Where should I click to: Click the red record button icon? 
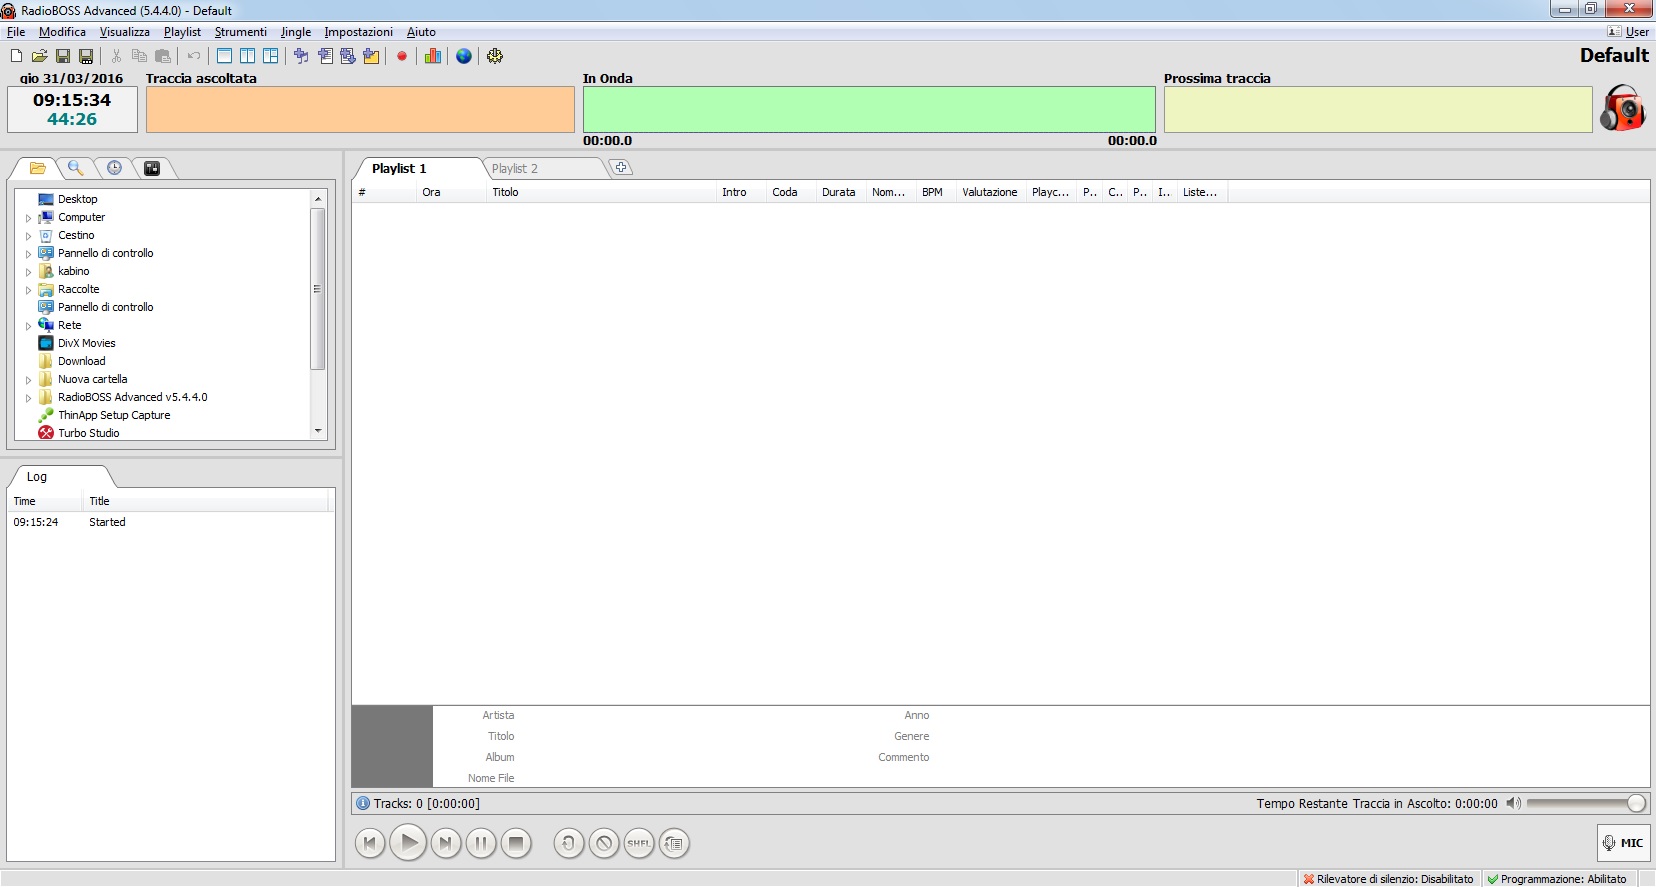(402, 56)
